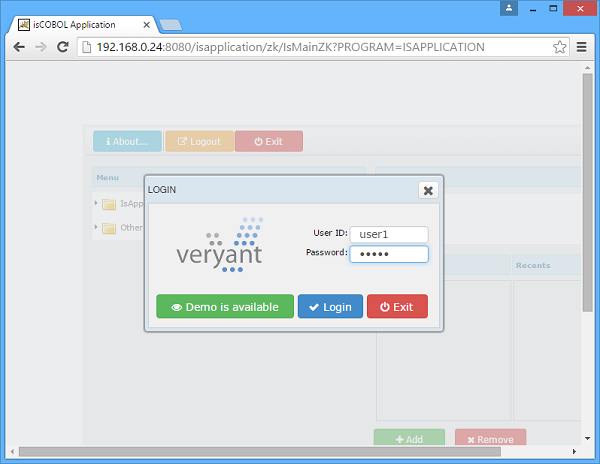Close the LOGIN dialog with X icon
This screenshot has height=464, width=600.
pos(428,190)
